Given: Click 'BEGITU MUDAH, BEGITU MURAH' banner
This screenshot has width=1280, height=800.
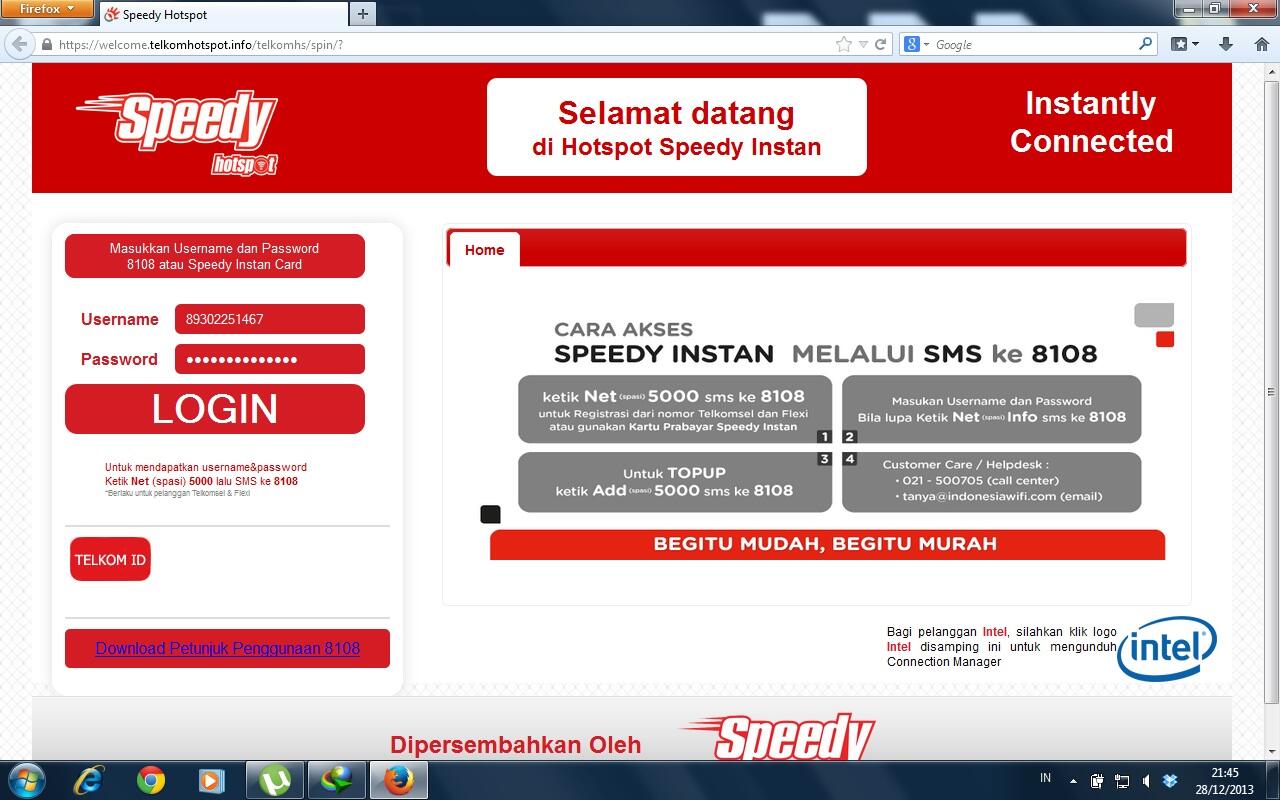Looking at the screenshot, I should point(827,544).
